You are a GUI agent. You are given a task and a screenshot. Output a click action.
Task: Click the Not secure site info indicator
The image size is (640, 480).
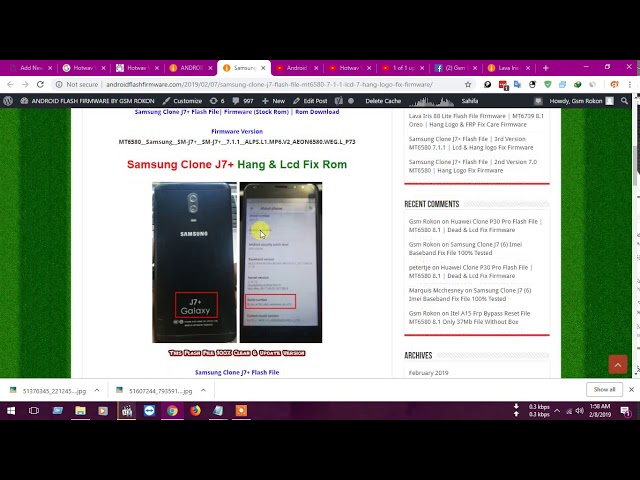(77, 84)
